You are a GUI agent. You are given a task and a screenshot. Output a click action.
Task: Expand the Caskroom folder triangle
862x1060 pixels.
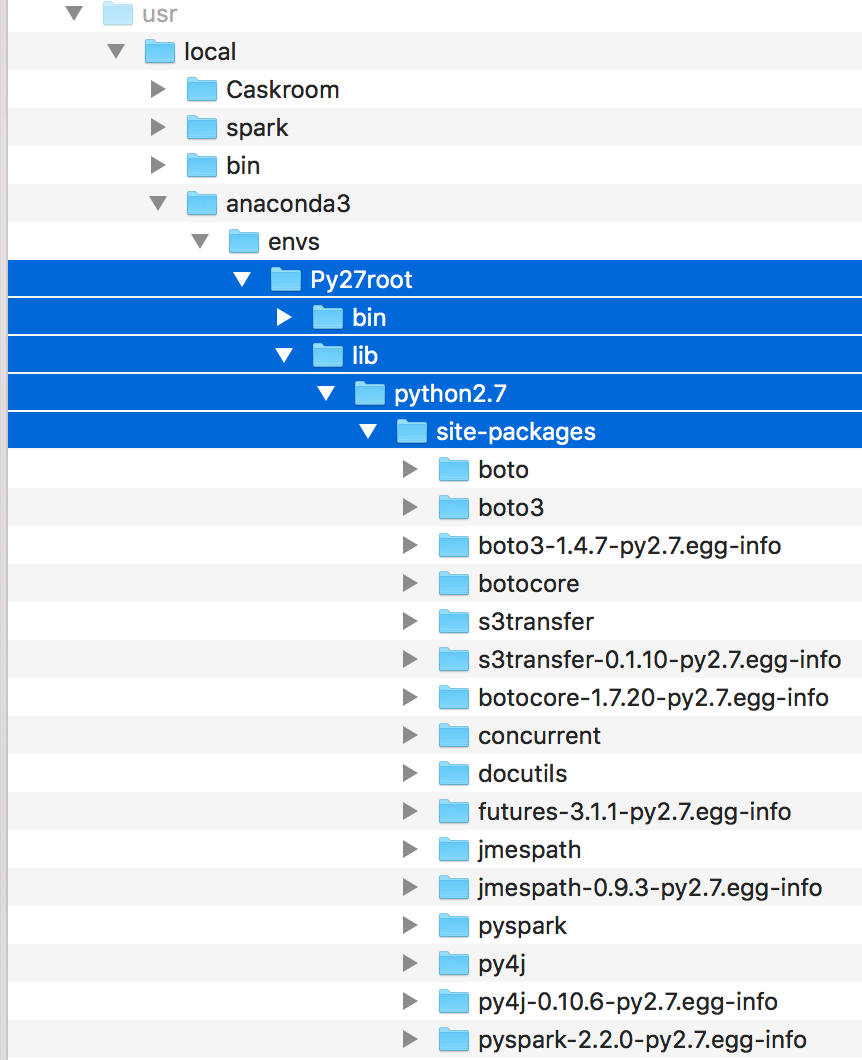pyautogui.click(x=158, y=89)
